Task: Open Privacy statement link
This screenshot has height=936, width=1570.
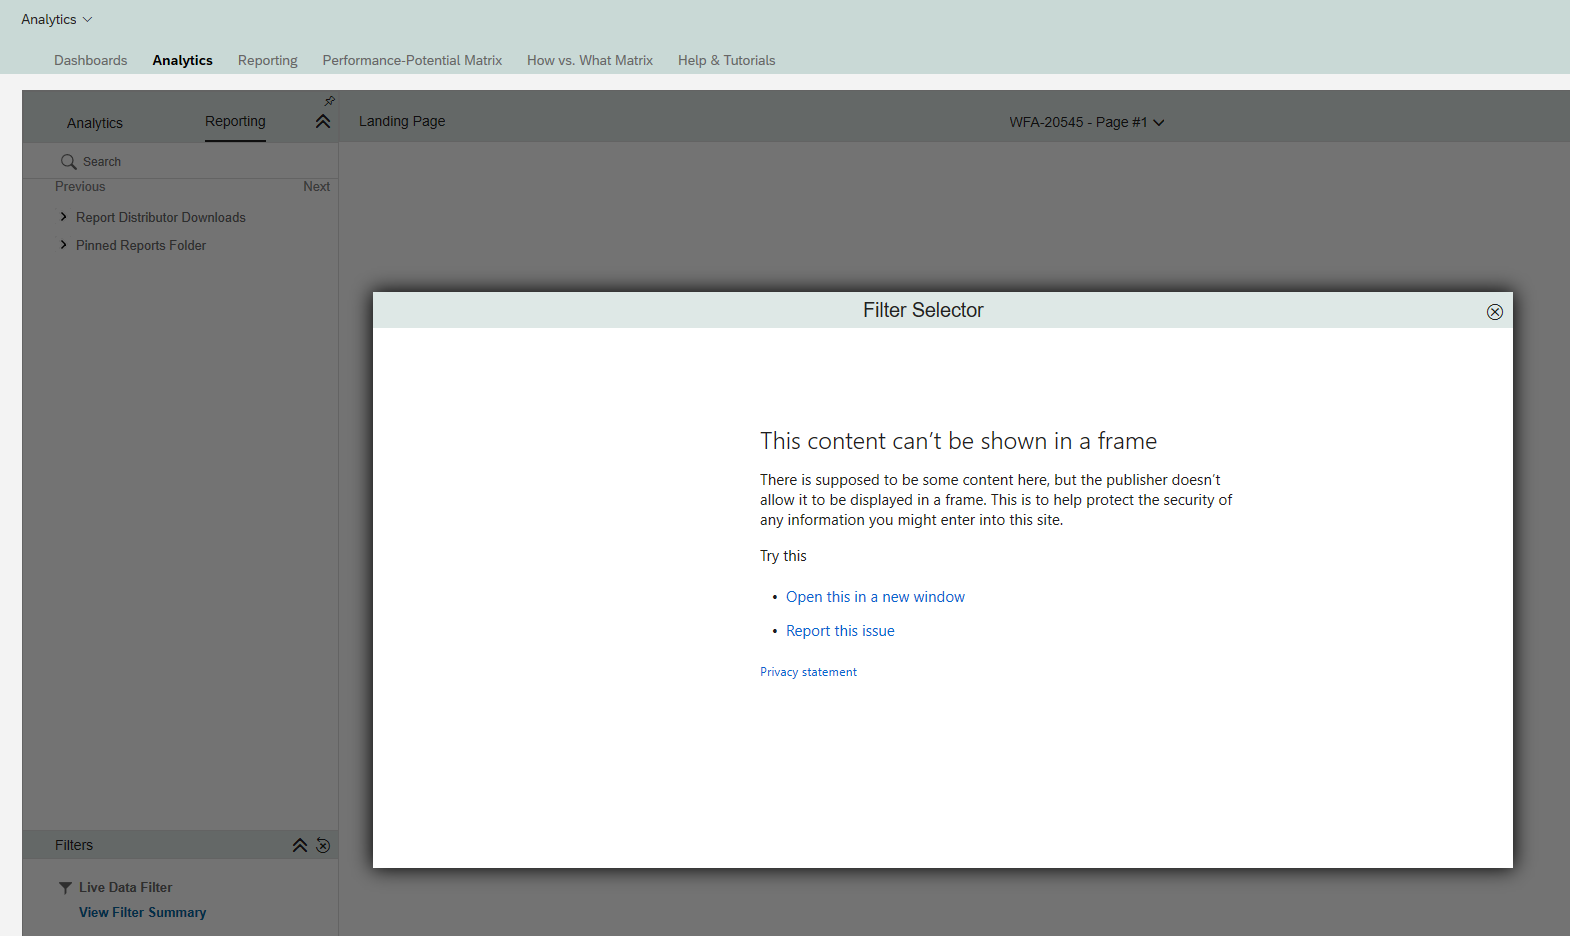Action: 808,672
